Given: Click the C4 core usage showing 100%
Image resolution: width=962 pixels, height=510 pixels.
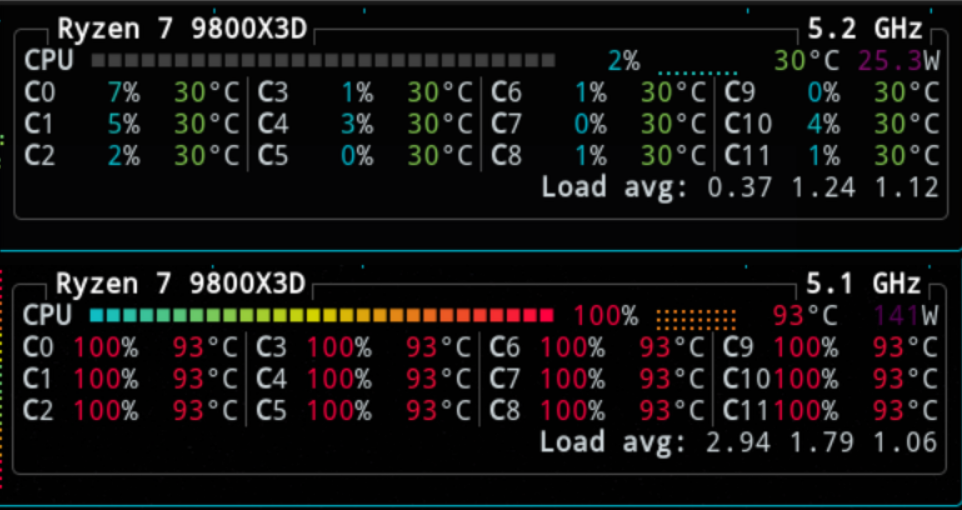Looking at the screenshot, I should click(340, 380).
